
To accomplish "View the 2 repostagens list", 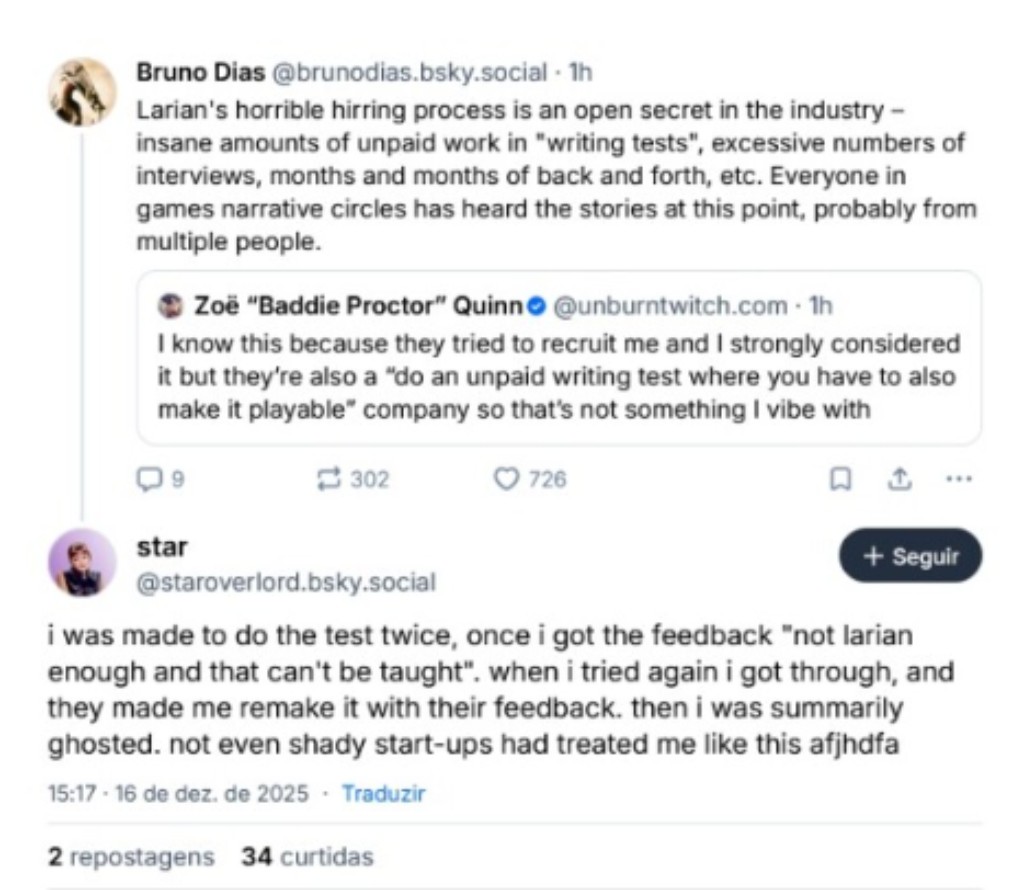I will 131,857.
